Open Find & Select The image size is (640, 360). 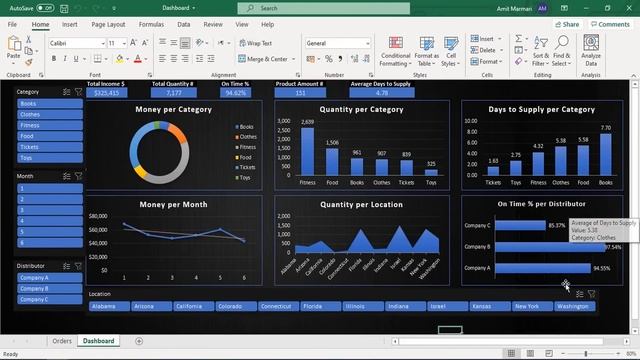(562, 51)
